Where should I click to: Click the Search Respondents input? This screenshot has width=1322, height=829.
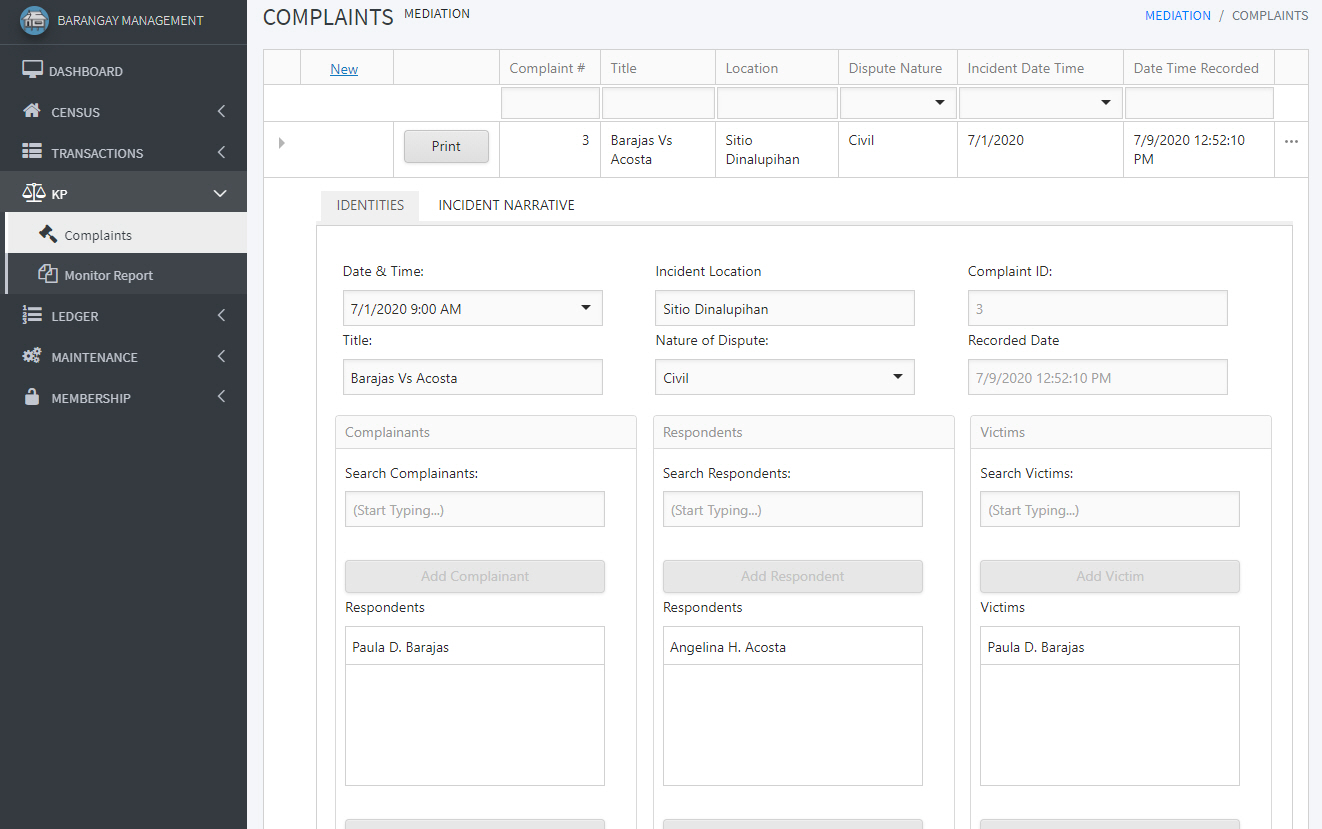(793, 509)
